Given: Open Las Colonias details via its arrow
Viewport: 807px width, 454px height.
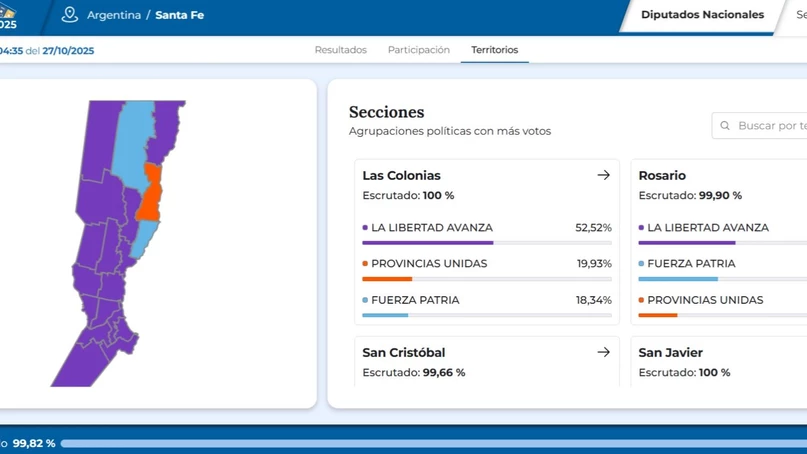Looking at the screenshot, I should pyautogui.click(x=603, y=175).
